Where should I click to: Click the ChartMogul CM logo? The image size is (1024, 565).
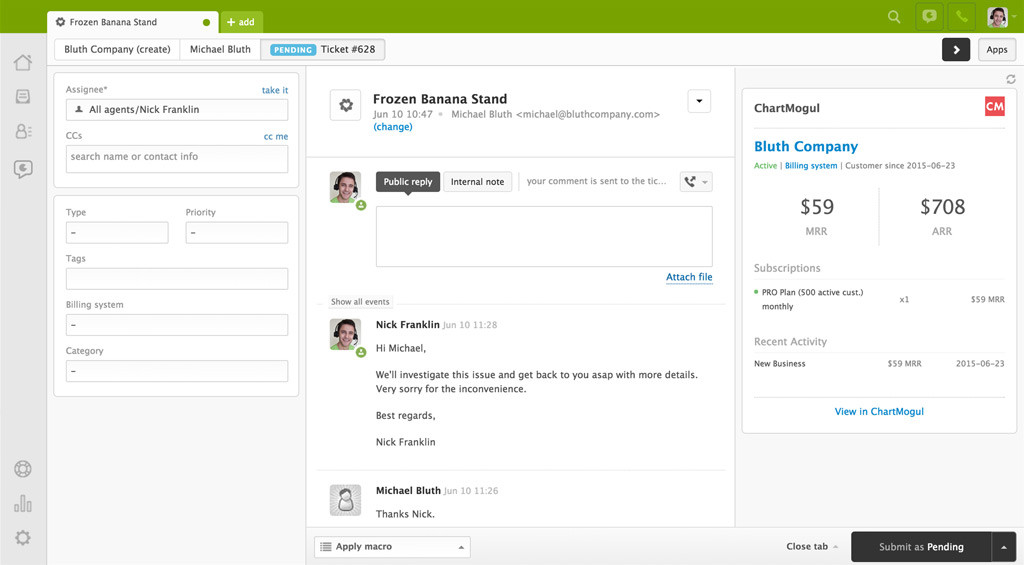[994, 106]
